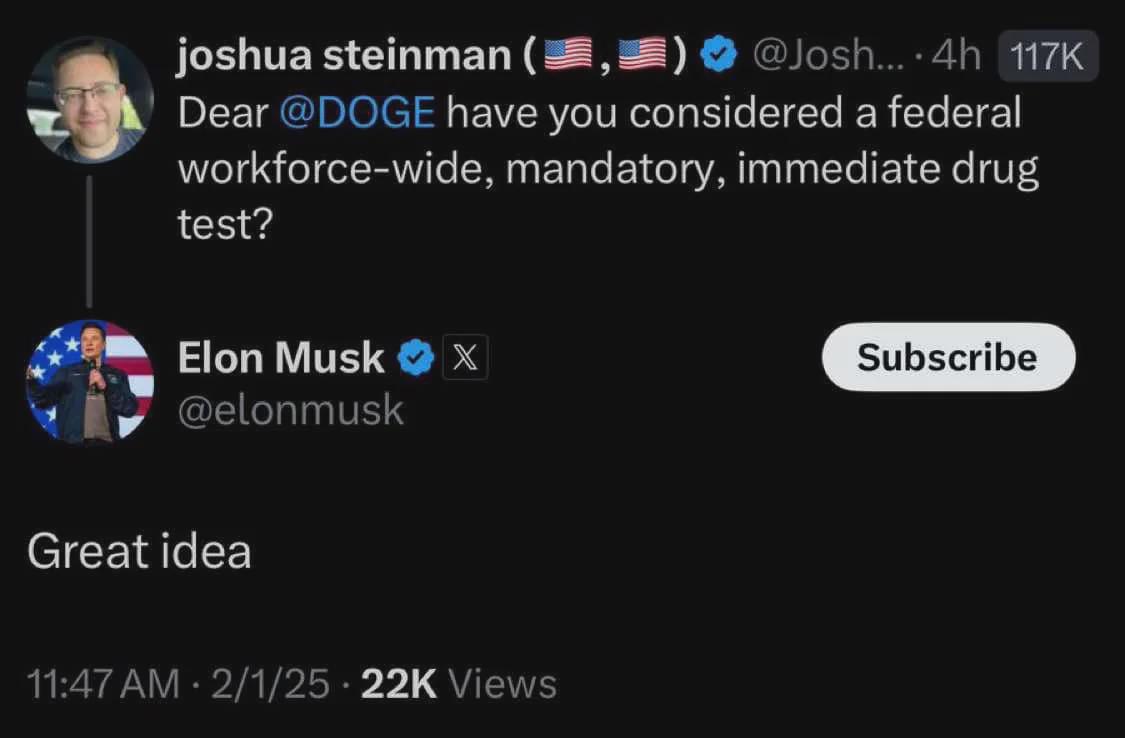Click the 11:47 AM timestamp
1125x738 pixels.
[x=103, y=683]
